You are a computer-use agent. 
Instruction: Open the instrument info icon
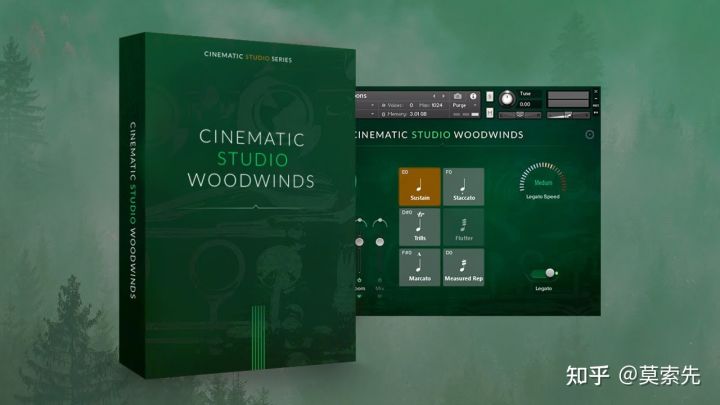click(x=473, y=96)
